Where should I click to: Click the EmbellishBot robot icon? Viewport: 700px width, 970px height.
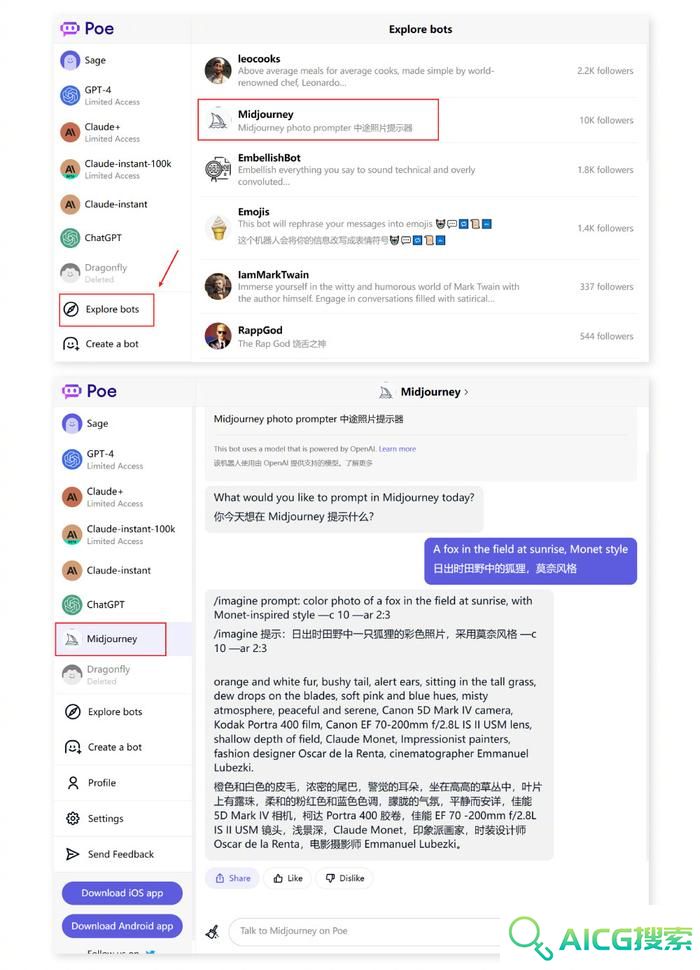click(218, 169)
